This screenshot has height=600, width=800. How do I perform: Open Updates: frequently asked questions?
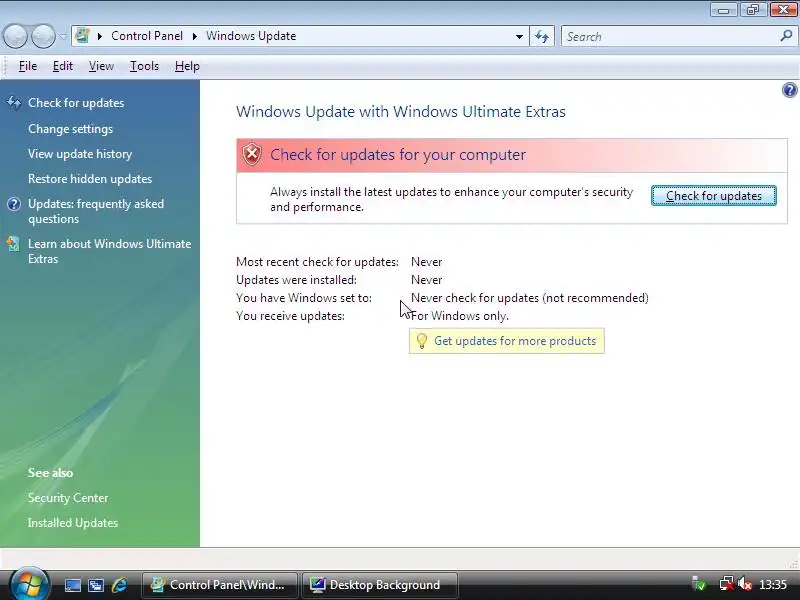pyautogui.click(x=96, y=211)
